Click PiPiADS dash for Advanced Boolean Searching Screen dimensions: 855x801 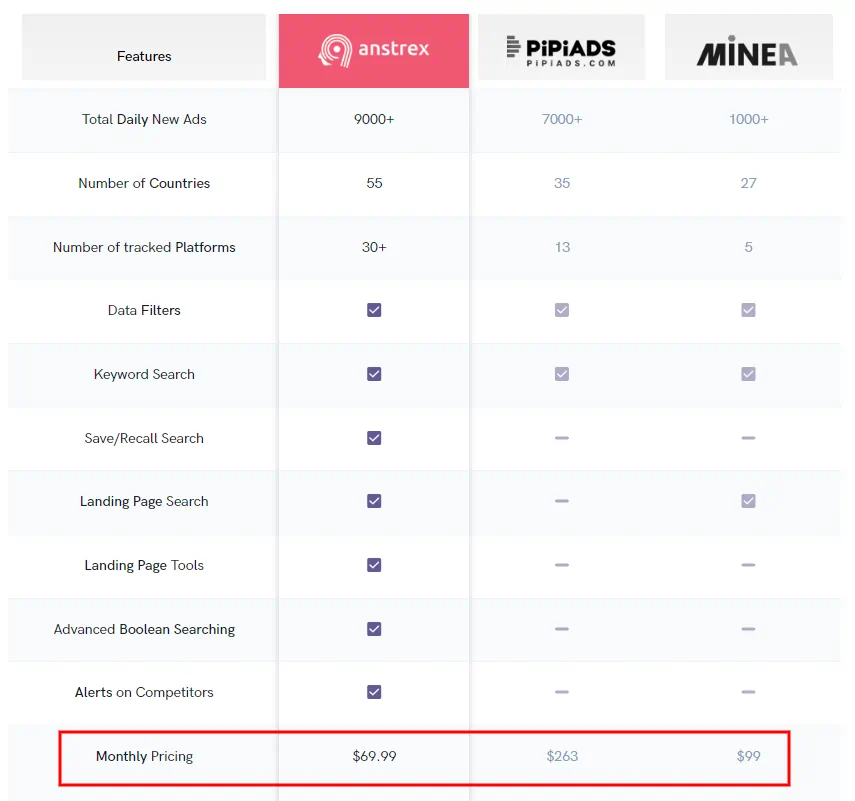pyautogui.click(x=562, y=629)
